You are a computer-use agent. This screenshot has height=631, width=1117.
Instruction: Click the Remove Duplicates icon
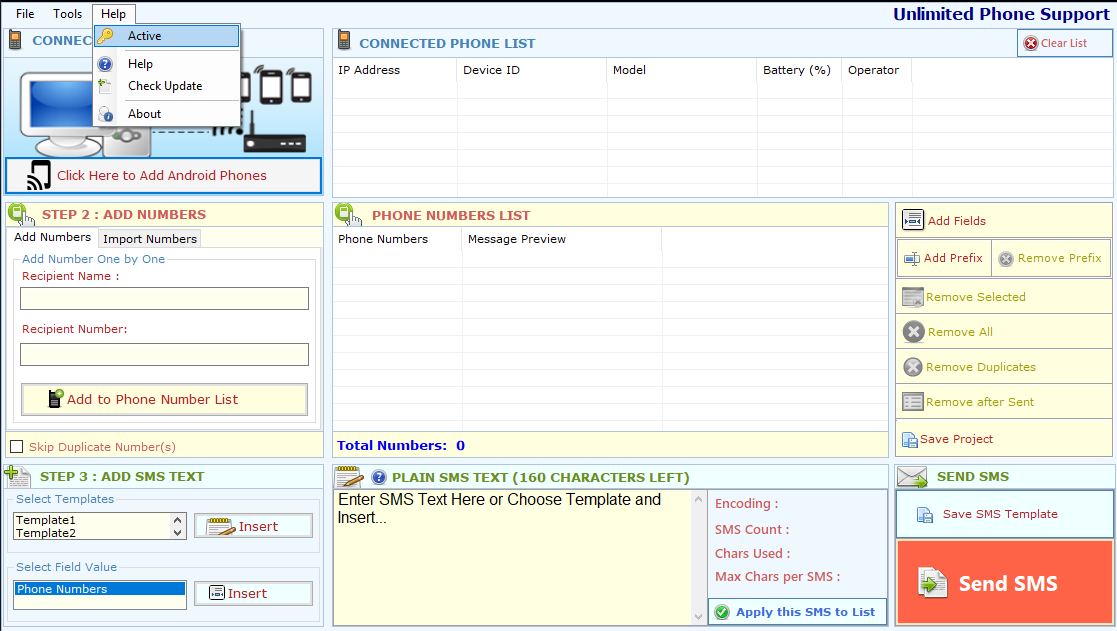pyautogui.click(x=913, y=367)
